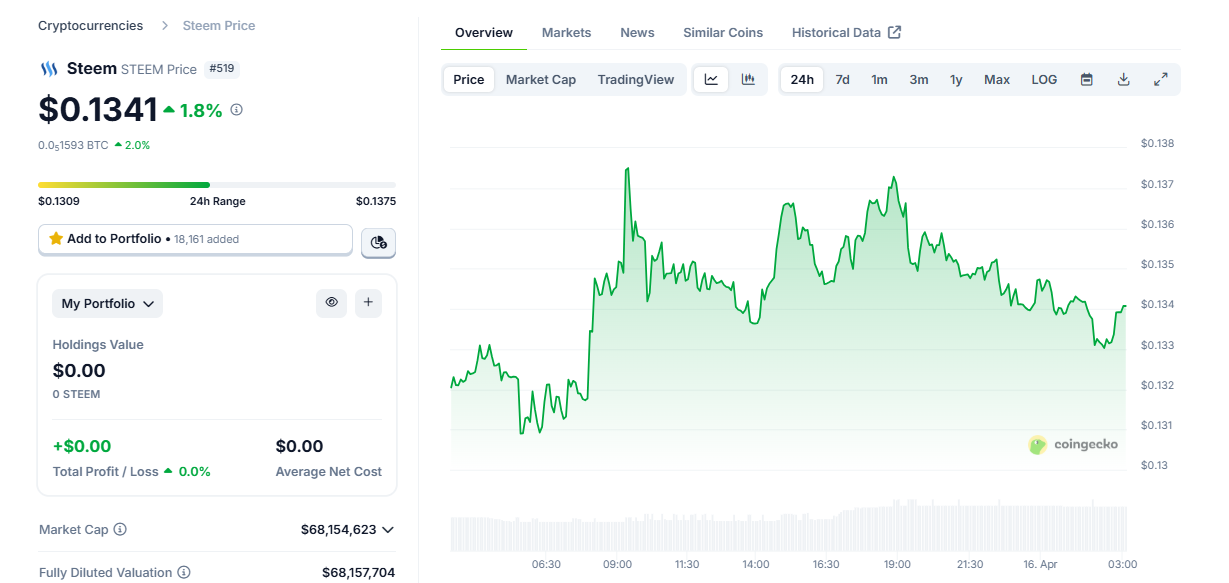Select the 1m time range
Screen dimensions: 1229x583
(880, 80)
